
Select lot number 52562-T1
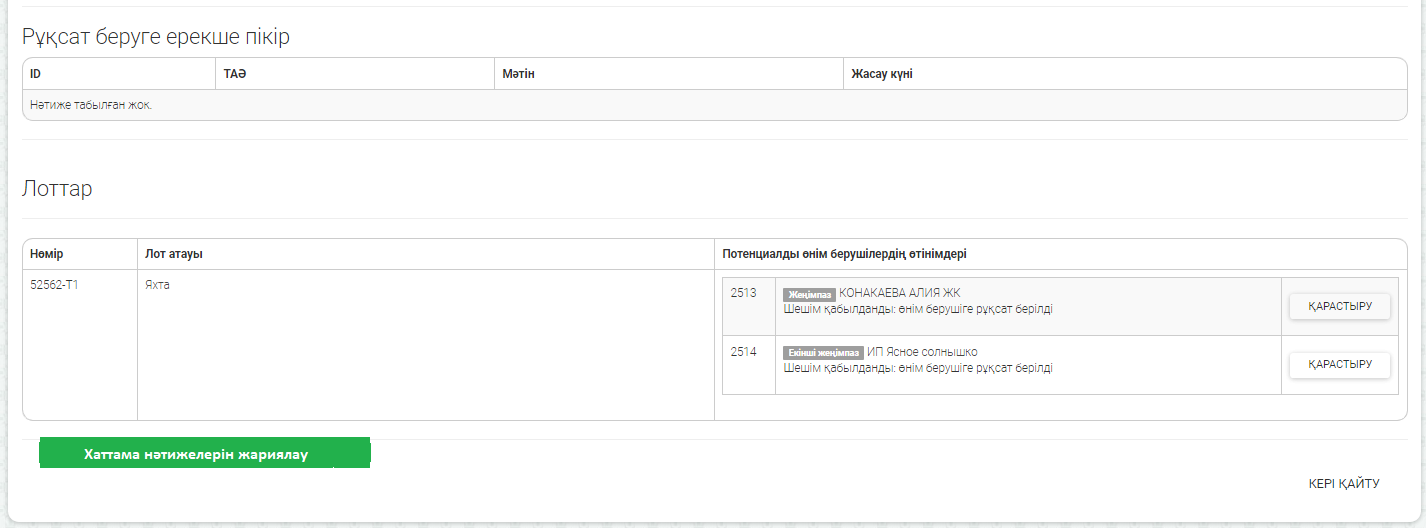(x=54, y=285)
